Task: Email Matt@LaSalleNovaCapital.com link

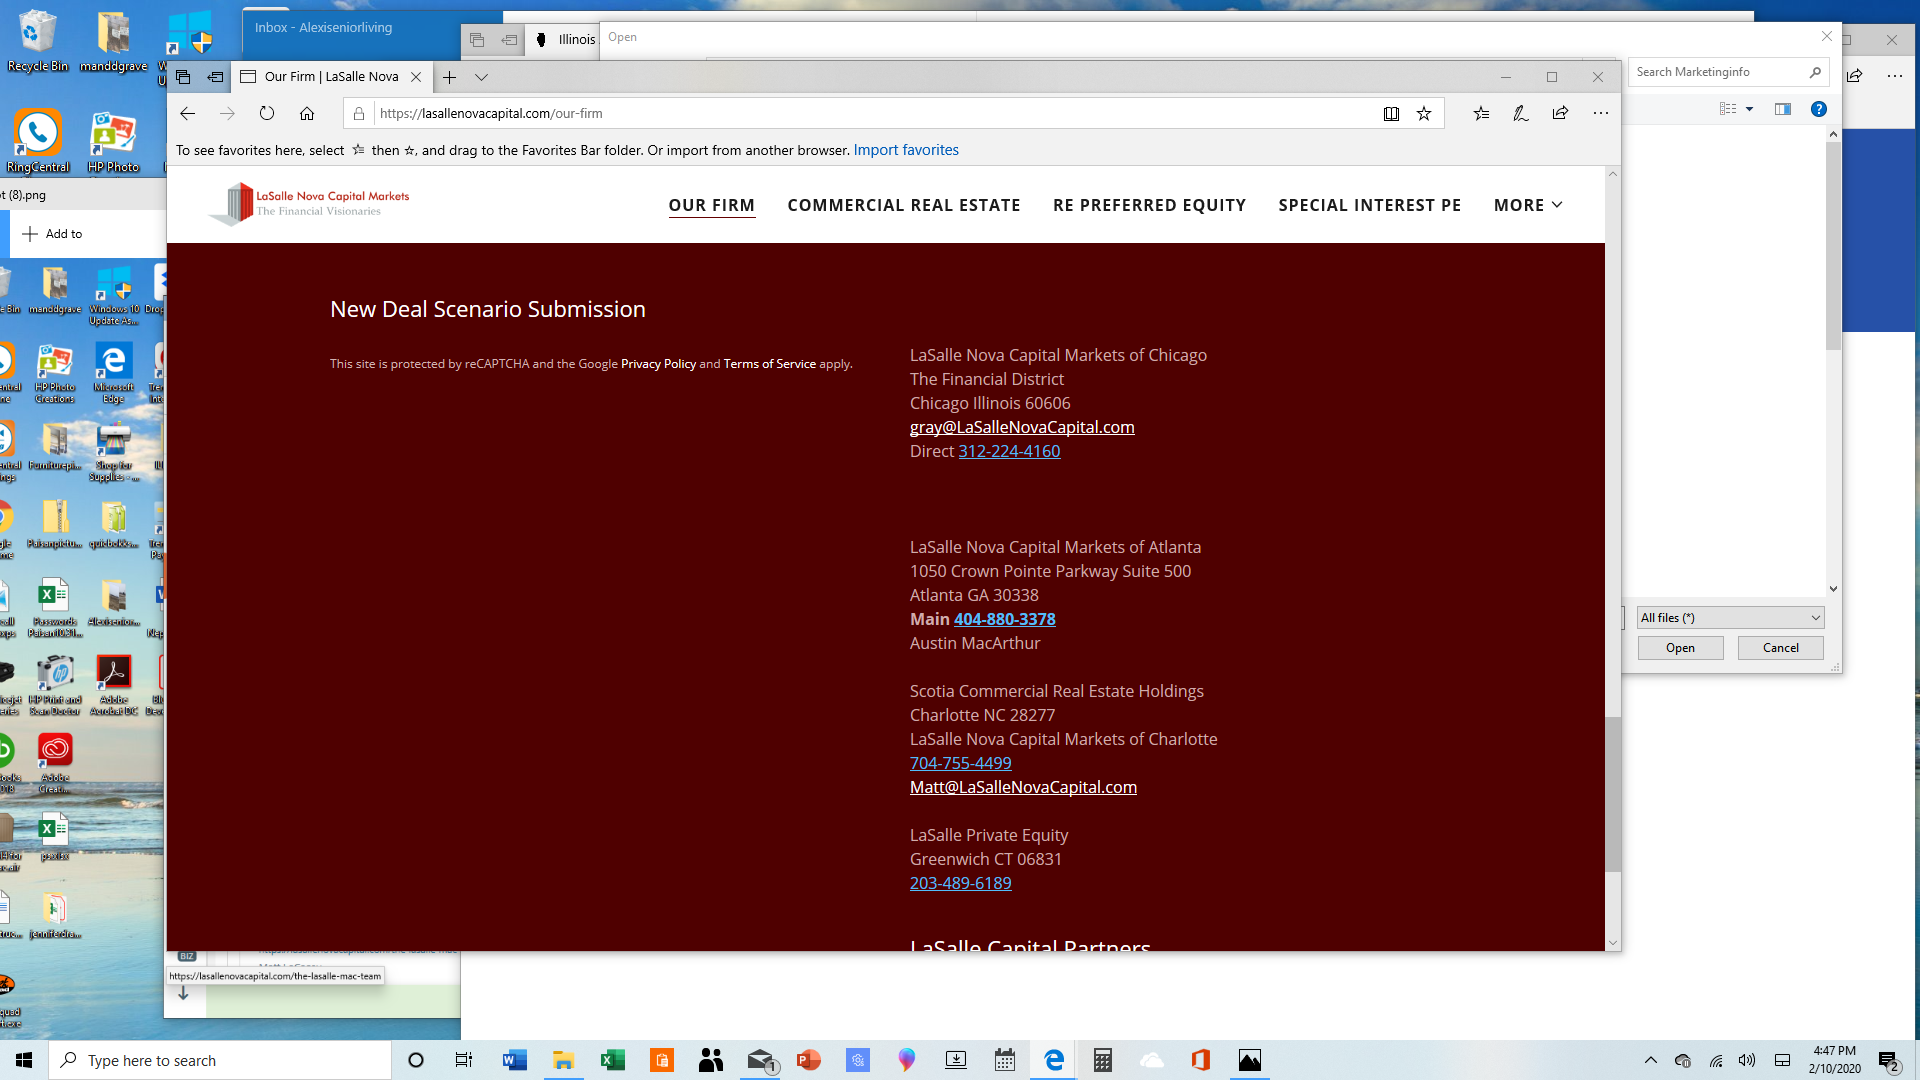Action: pyautogui.click(x=1023, y=787)
